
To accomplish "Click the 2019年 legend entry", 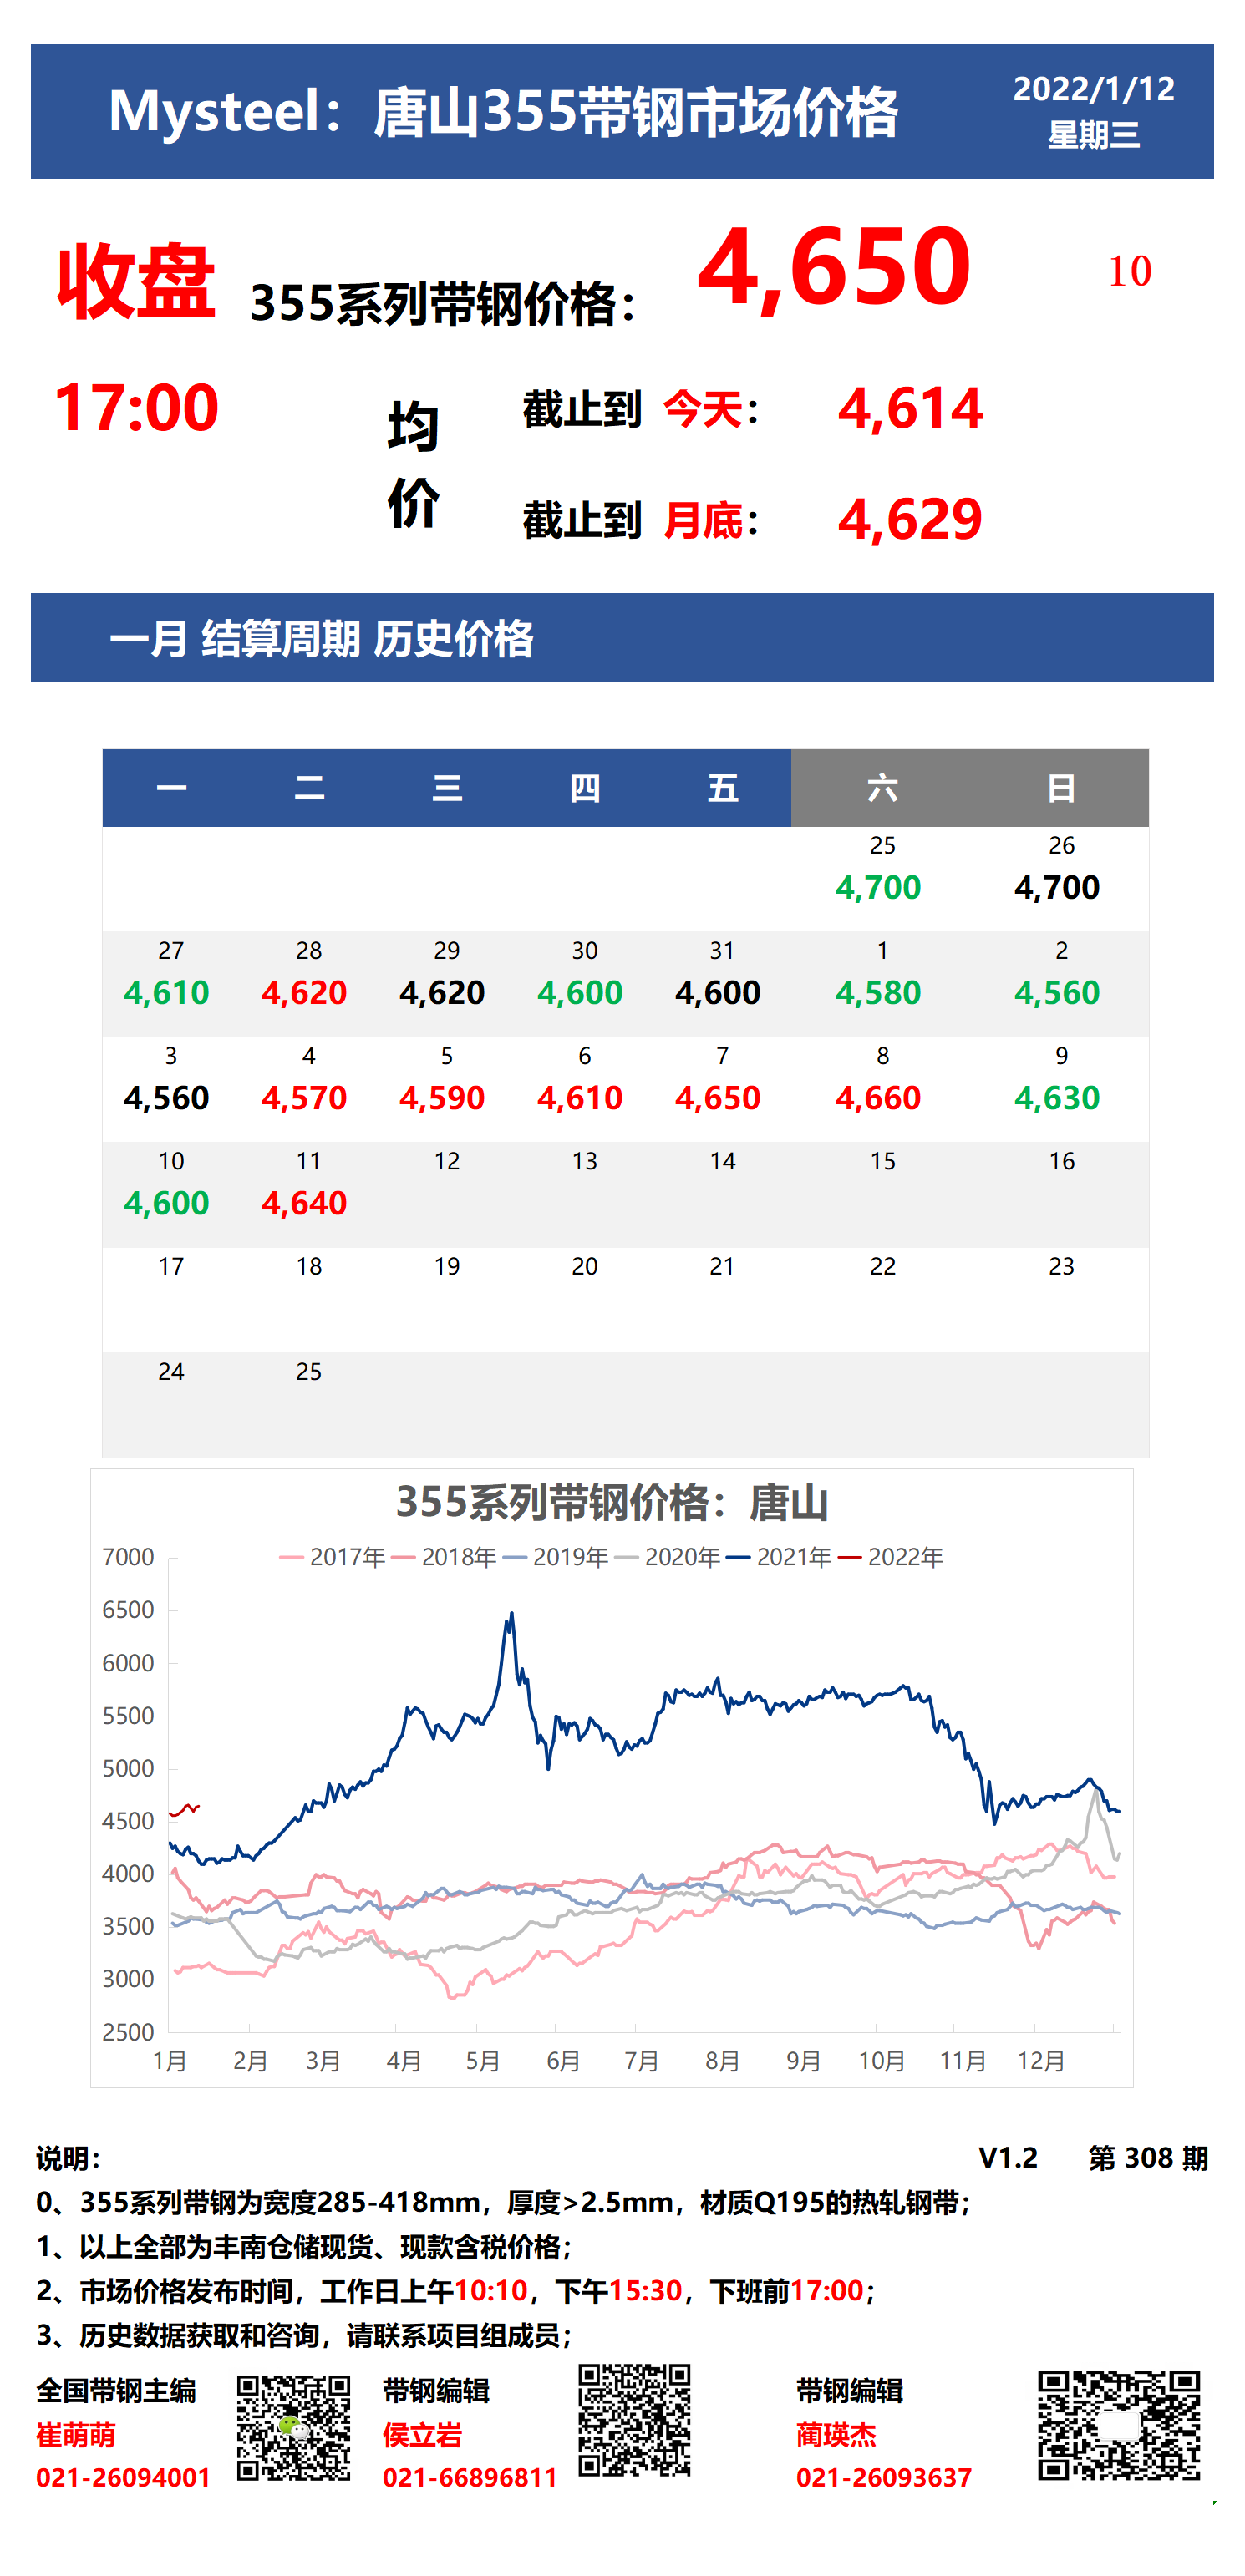I will pos(556,1557).
